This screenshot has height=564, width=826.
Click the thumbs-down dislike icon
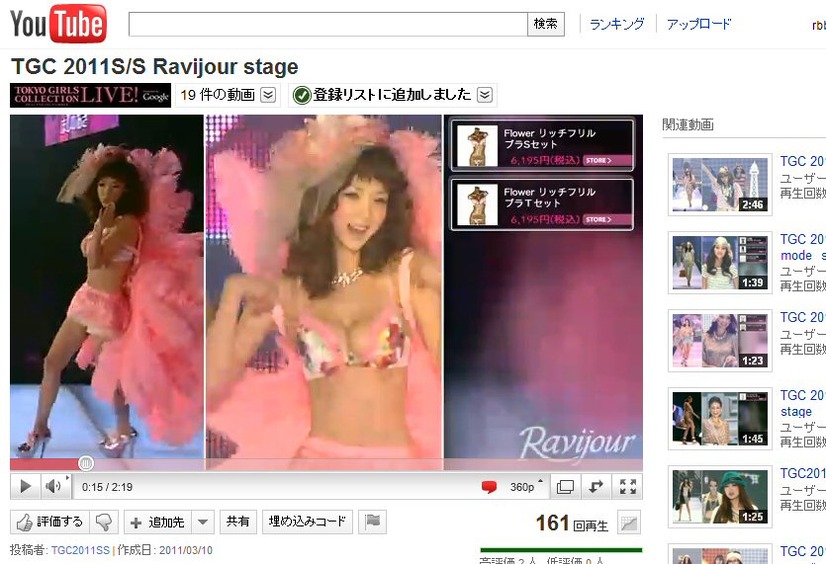[x=104, y=522]
